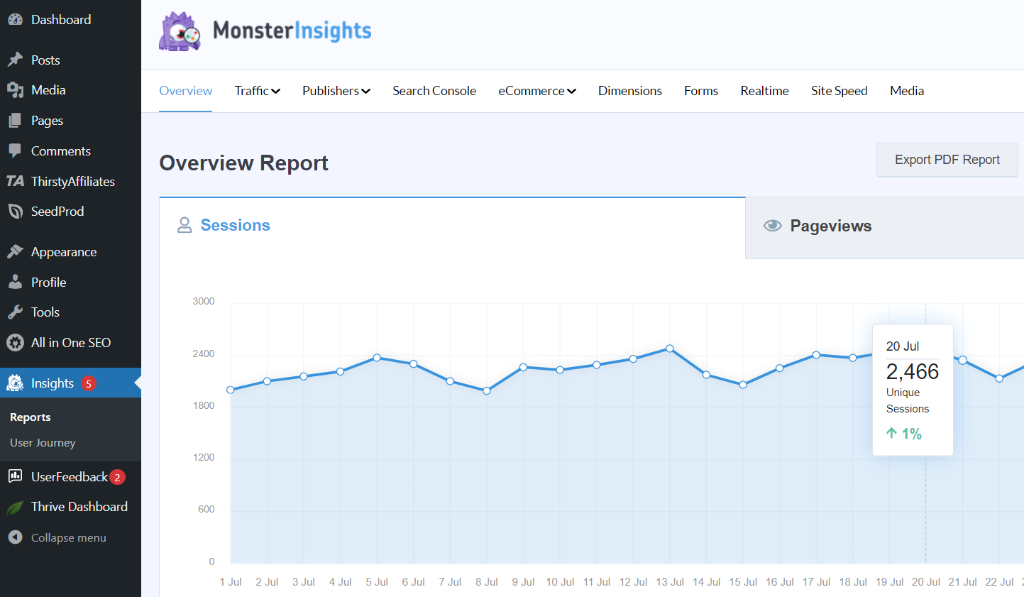The height and width of the screenshot is (597, 1024).
Task: Expand the Publishers dropdown menu
Action: [336, 91]
